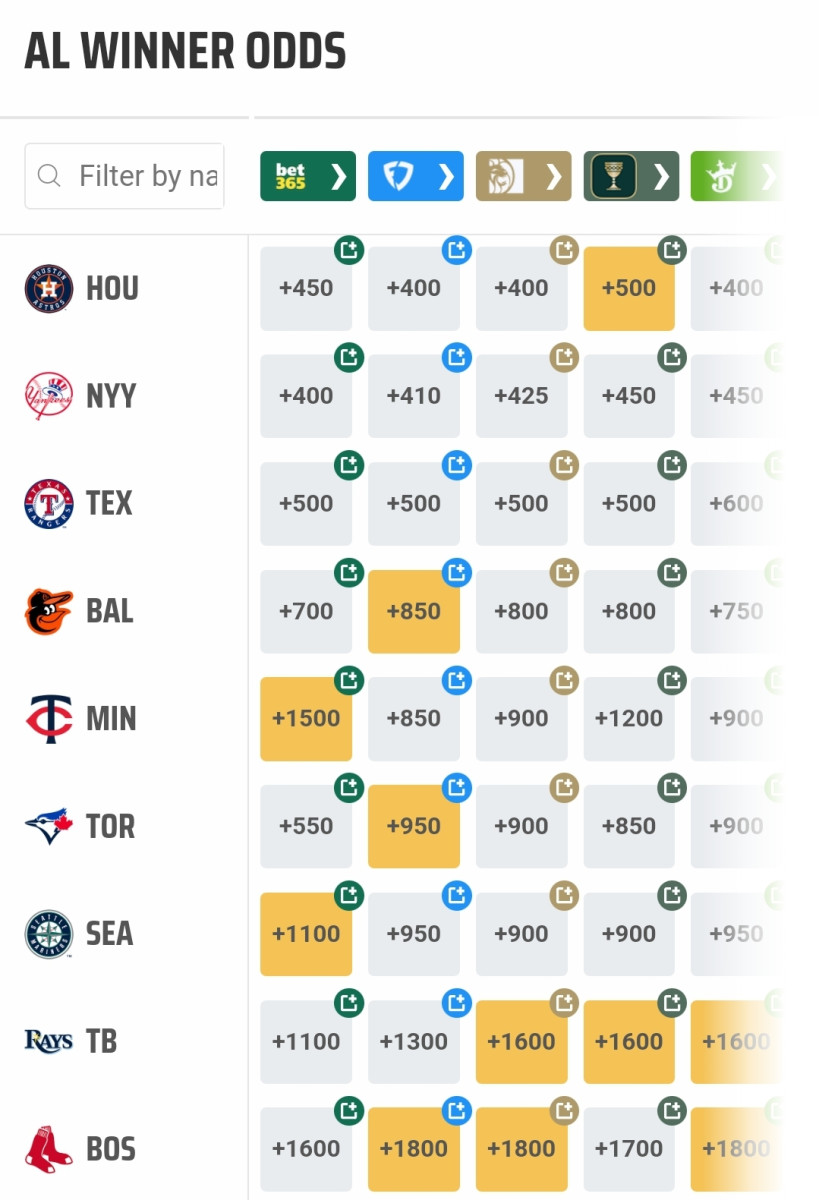The width and height of the screenshot is (819, 1200).
Task: Select SEA +1100 highlighted odds
Action: click(x=305, y=935)
